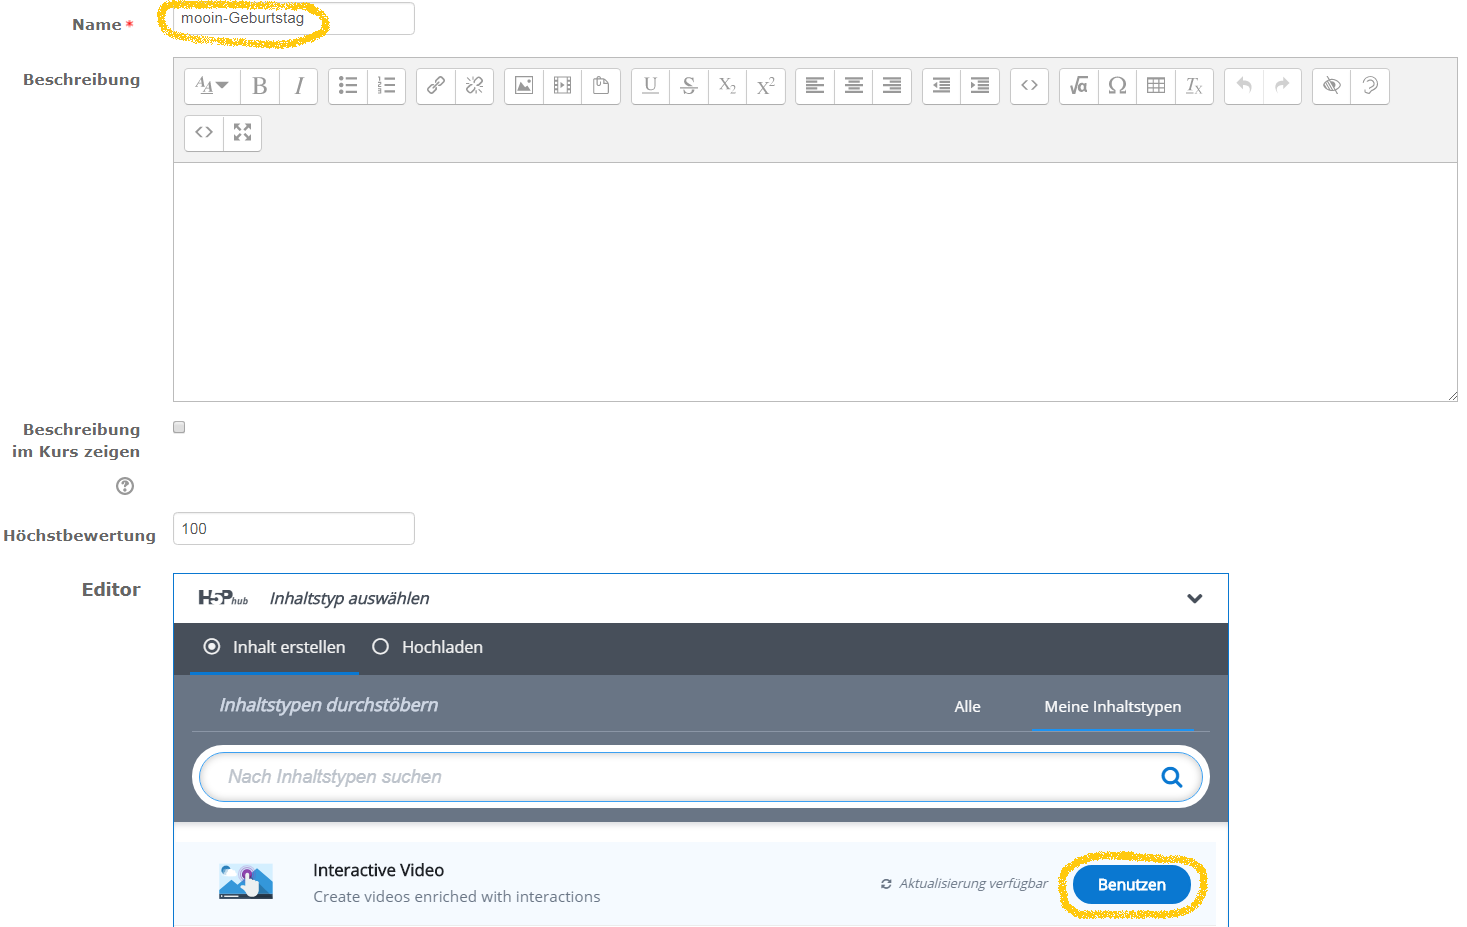Click "Benutzen" for Interactive Video
1467x927 pixels.
pos(1131,885)
